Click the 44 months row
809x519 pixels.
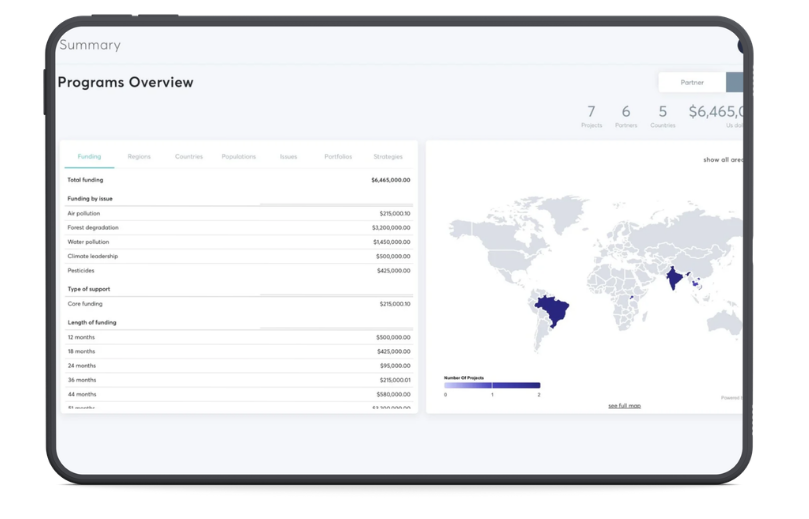point(239,395)
